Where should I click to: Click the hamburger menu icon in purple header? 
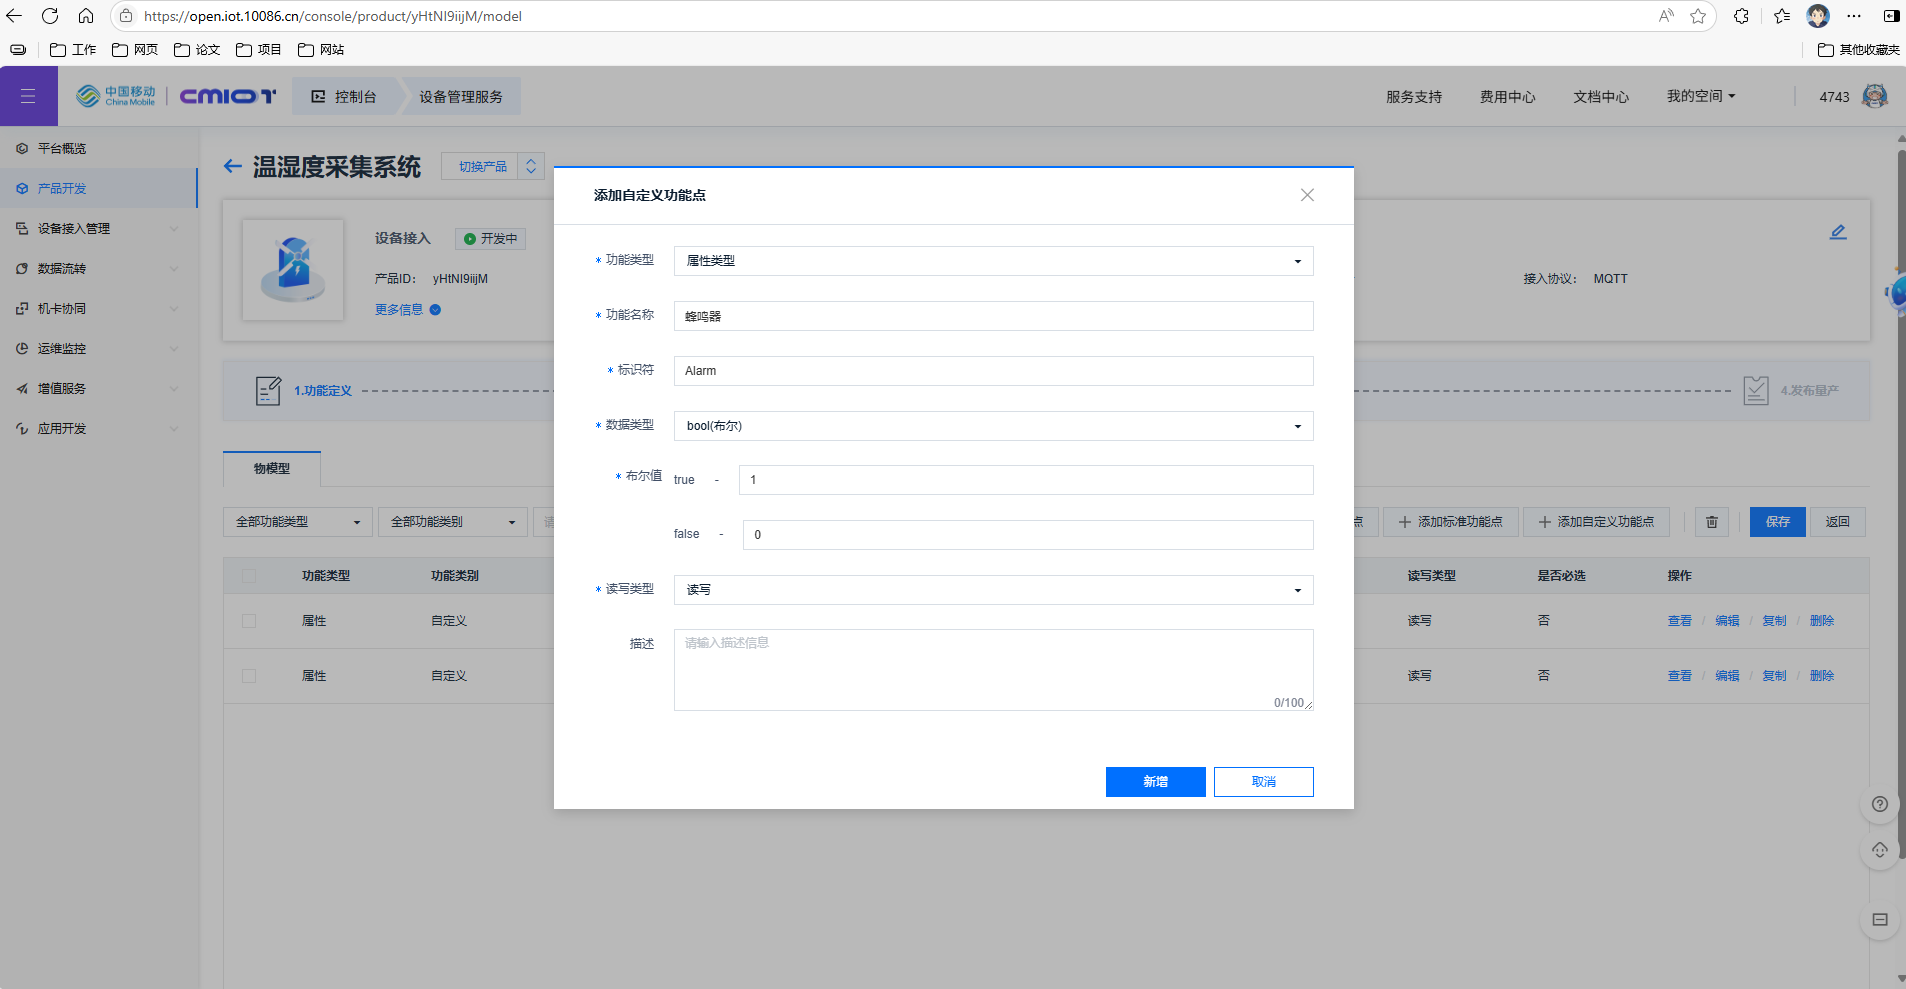point(28,96)
